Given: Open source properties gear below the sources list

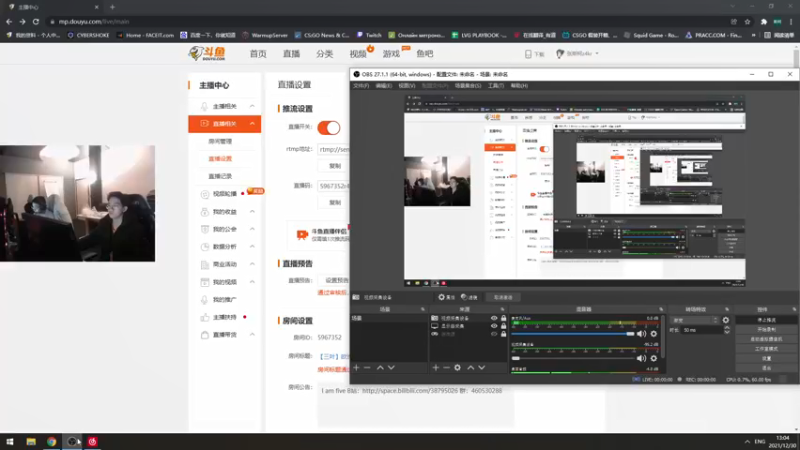Looking at the screenshot, I should pos(458,367).
